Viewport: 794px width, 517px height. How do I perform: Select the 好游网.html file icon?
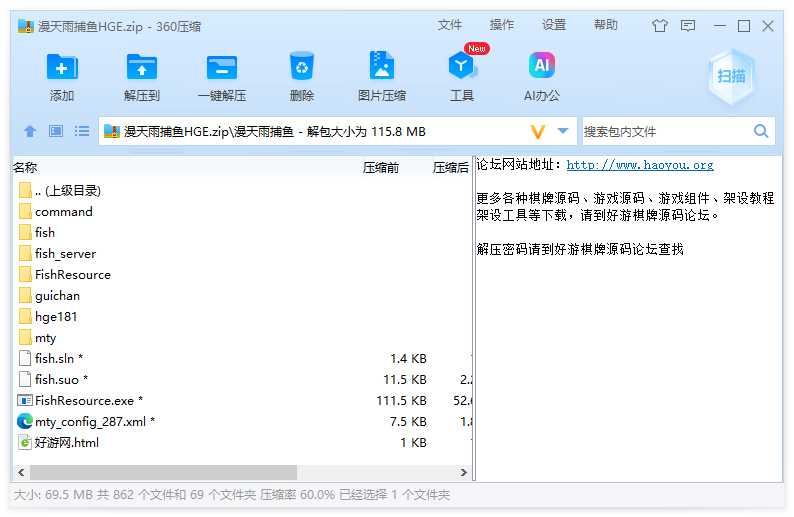25,443
